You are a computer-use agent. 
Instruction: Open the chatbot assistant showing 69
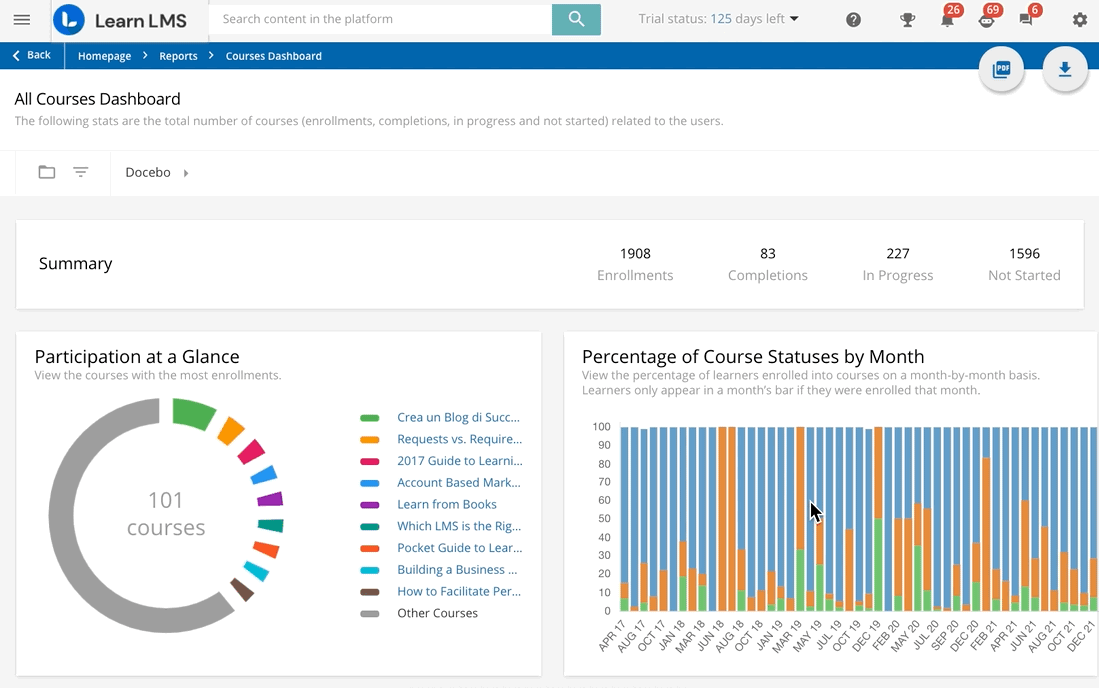985,20
